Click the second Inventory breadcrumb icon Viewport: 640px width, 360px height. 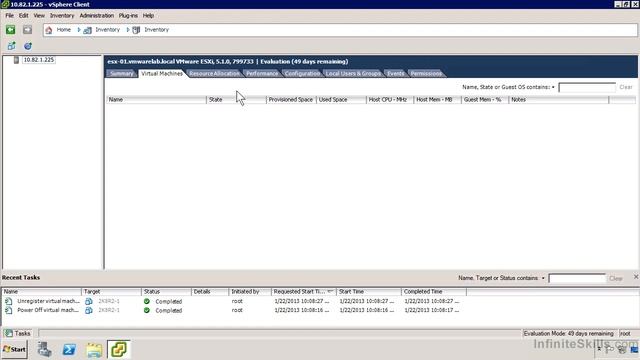[136, 30]
